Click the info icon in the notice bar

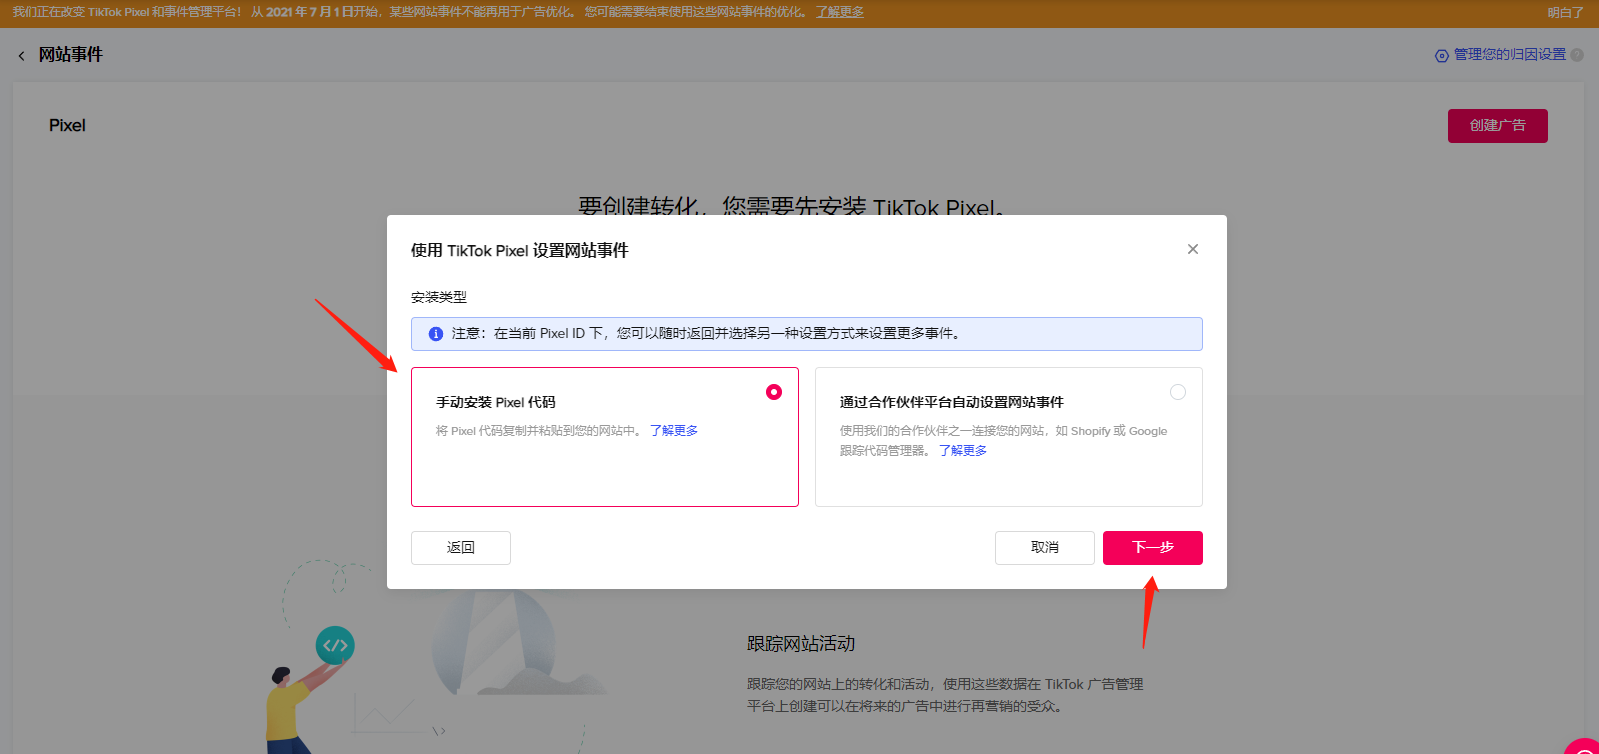click(436, 334)
